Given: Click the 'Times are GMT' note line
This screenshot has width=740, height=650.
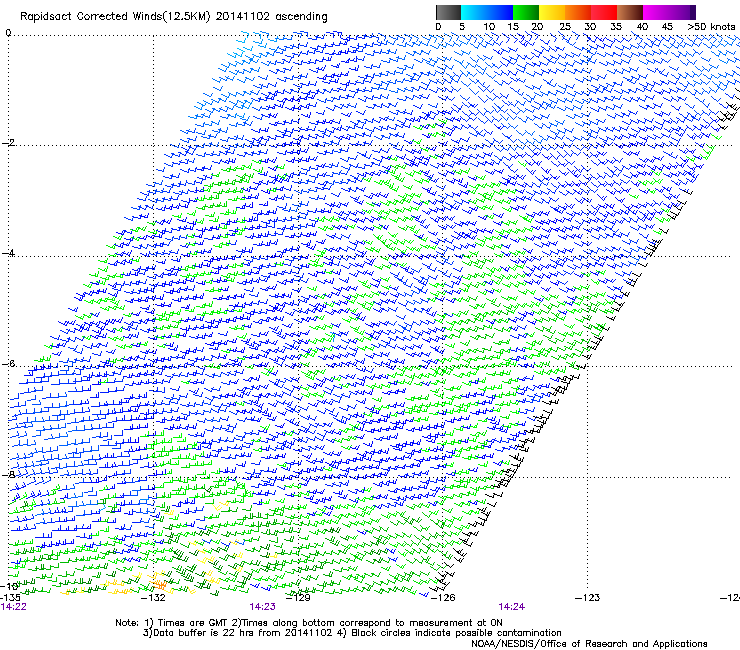Looking at the screenshot, I should point(309,623).
